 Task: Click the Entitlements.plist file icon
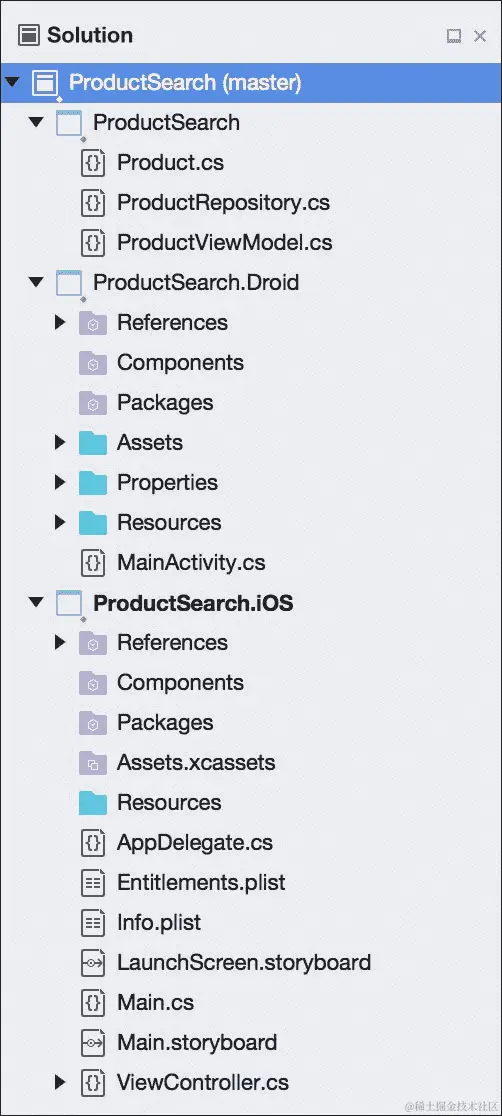[93, 883]
